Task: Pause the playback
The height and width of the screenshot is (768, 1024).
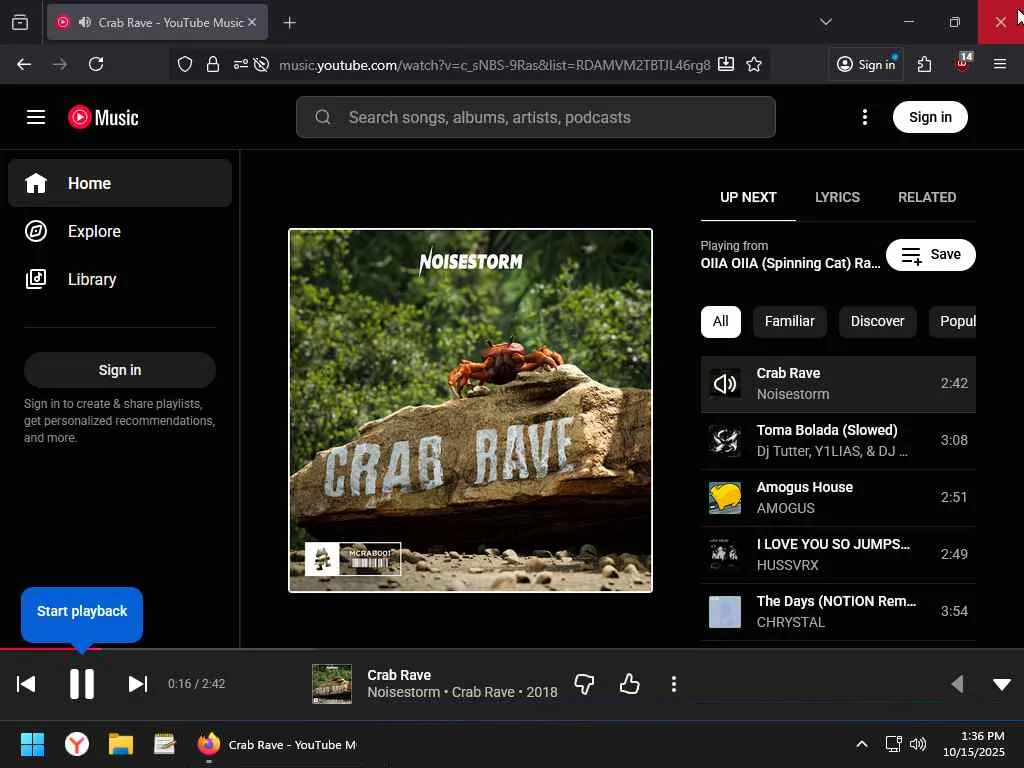Action: coord(82,684)
